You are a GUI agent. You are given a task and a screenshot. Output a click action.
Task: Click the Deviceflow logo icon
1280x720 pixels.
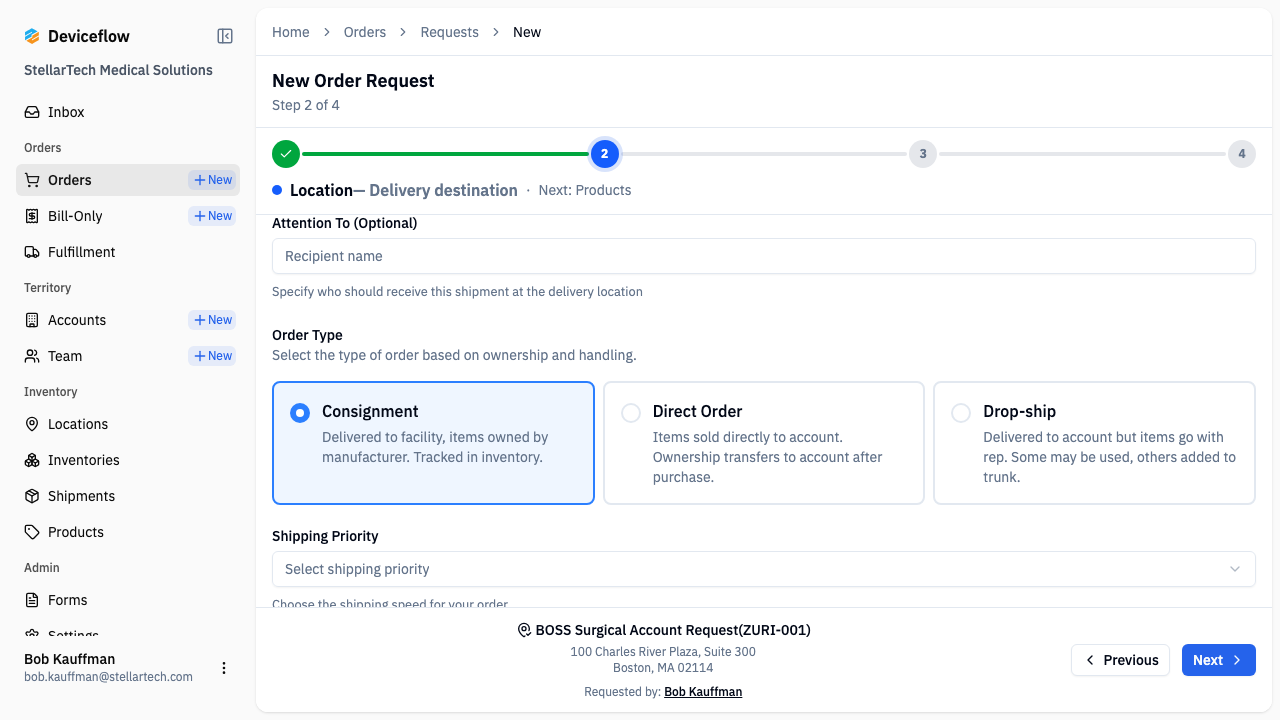tap(32, 36)
